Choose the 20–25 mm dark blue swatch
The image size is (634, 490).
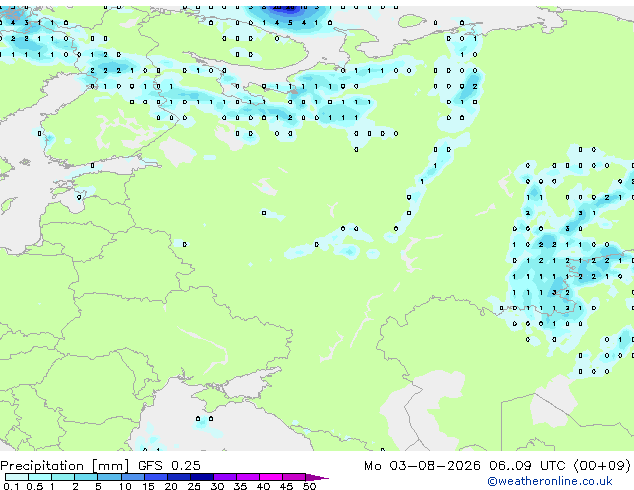click(179, 477)
